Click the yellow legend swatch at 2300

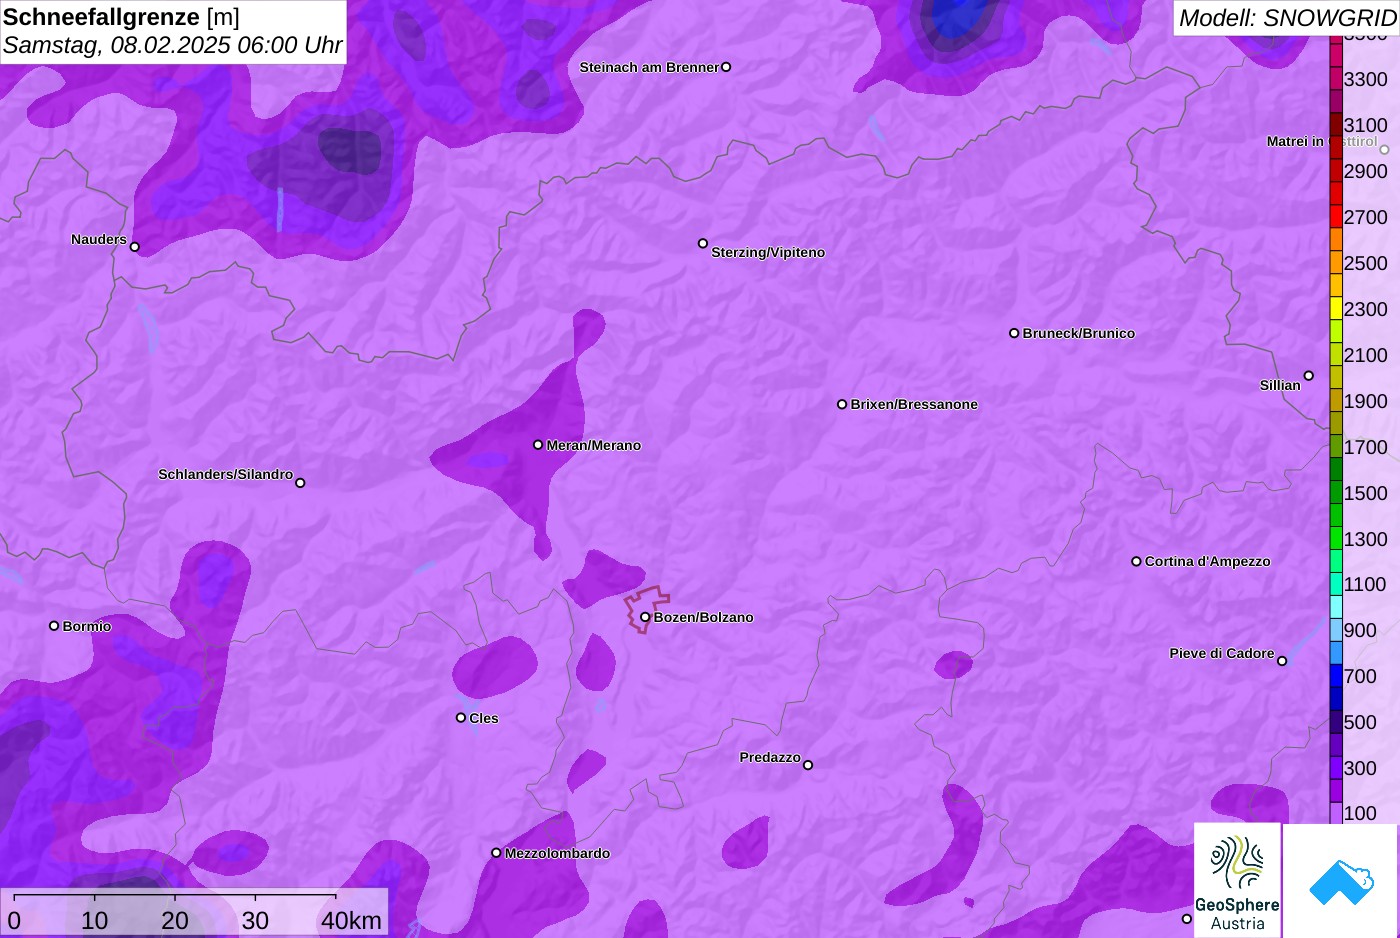(1336, 309)
